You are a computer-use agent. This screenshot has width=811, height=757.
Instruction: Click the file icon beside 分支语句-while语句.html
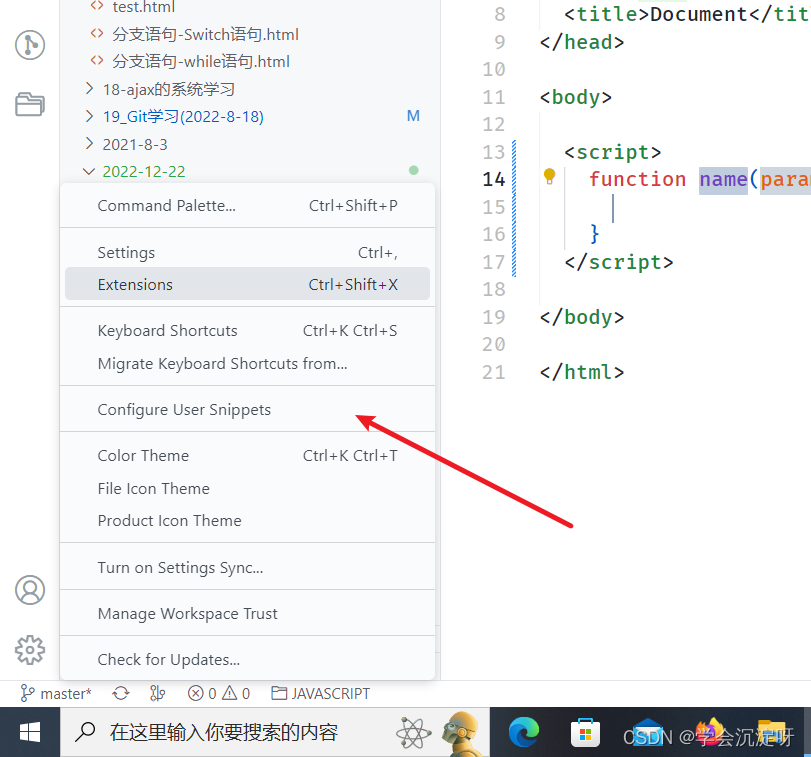[x=97, y=61]
